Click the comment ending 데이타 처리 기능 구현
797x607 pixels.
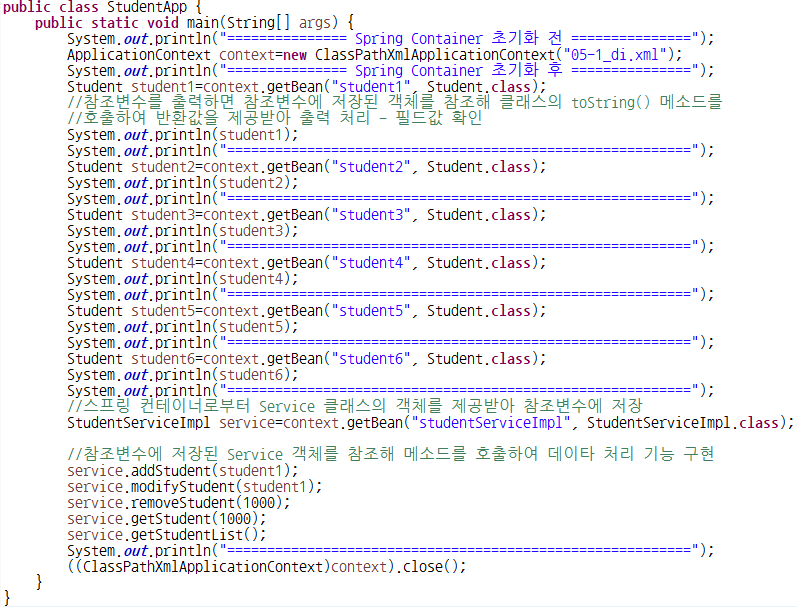[x=390, y=454]
